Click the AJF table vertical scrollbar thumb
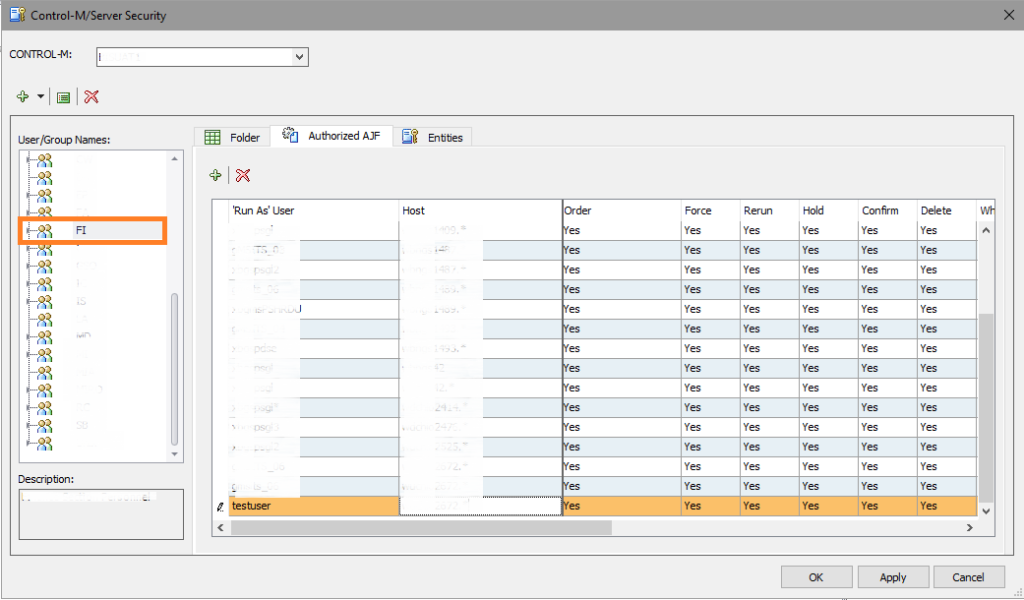1024x600 pixels. click(986, 408)
